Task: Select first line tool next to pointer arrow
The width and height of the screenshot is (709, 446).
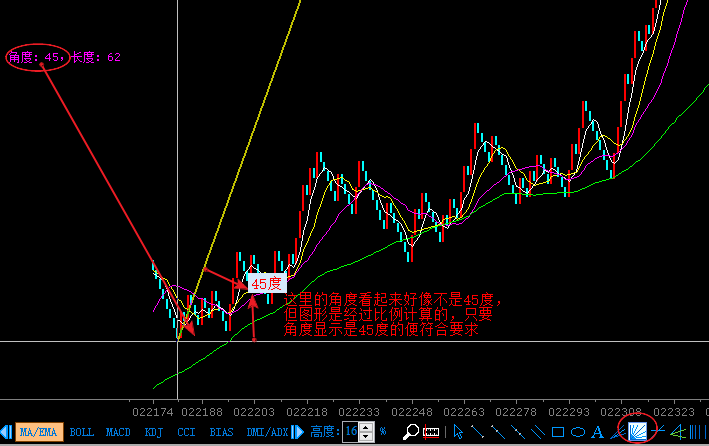Action: tap(478, 432)
